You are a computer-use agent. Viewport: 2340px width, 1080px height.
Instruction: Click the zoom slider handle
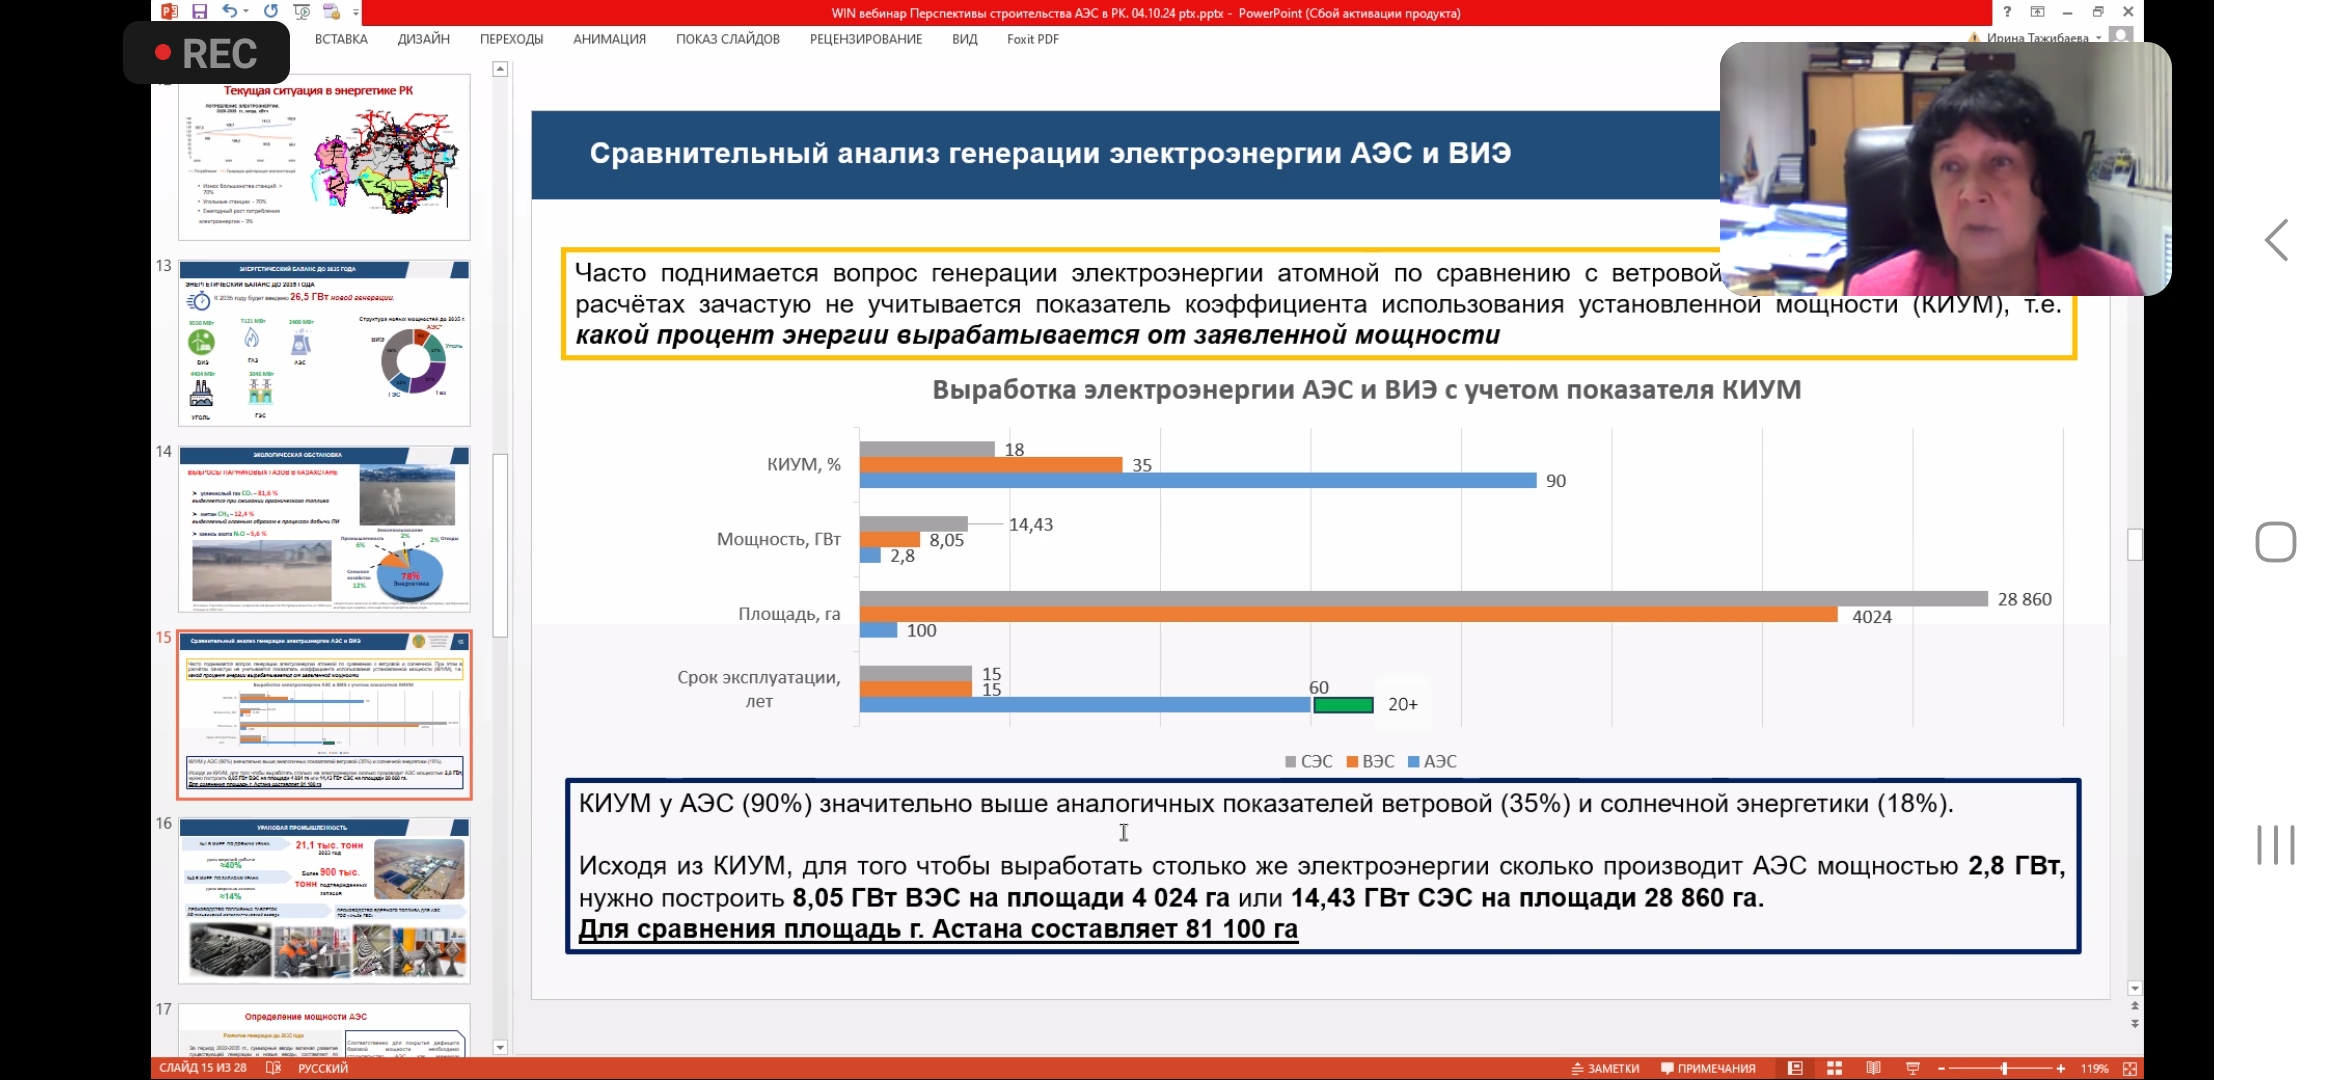pos(2004,1068)
